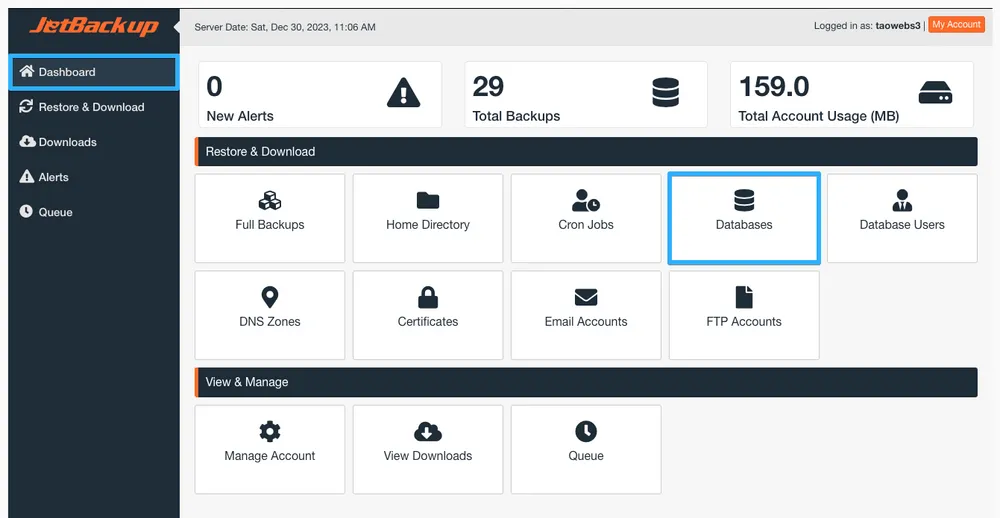Click the Total Backups database stack icon
Image resolution: width=1000 pixels, height=518 pixels.
[x=665, y=92]
